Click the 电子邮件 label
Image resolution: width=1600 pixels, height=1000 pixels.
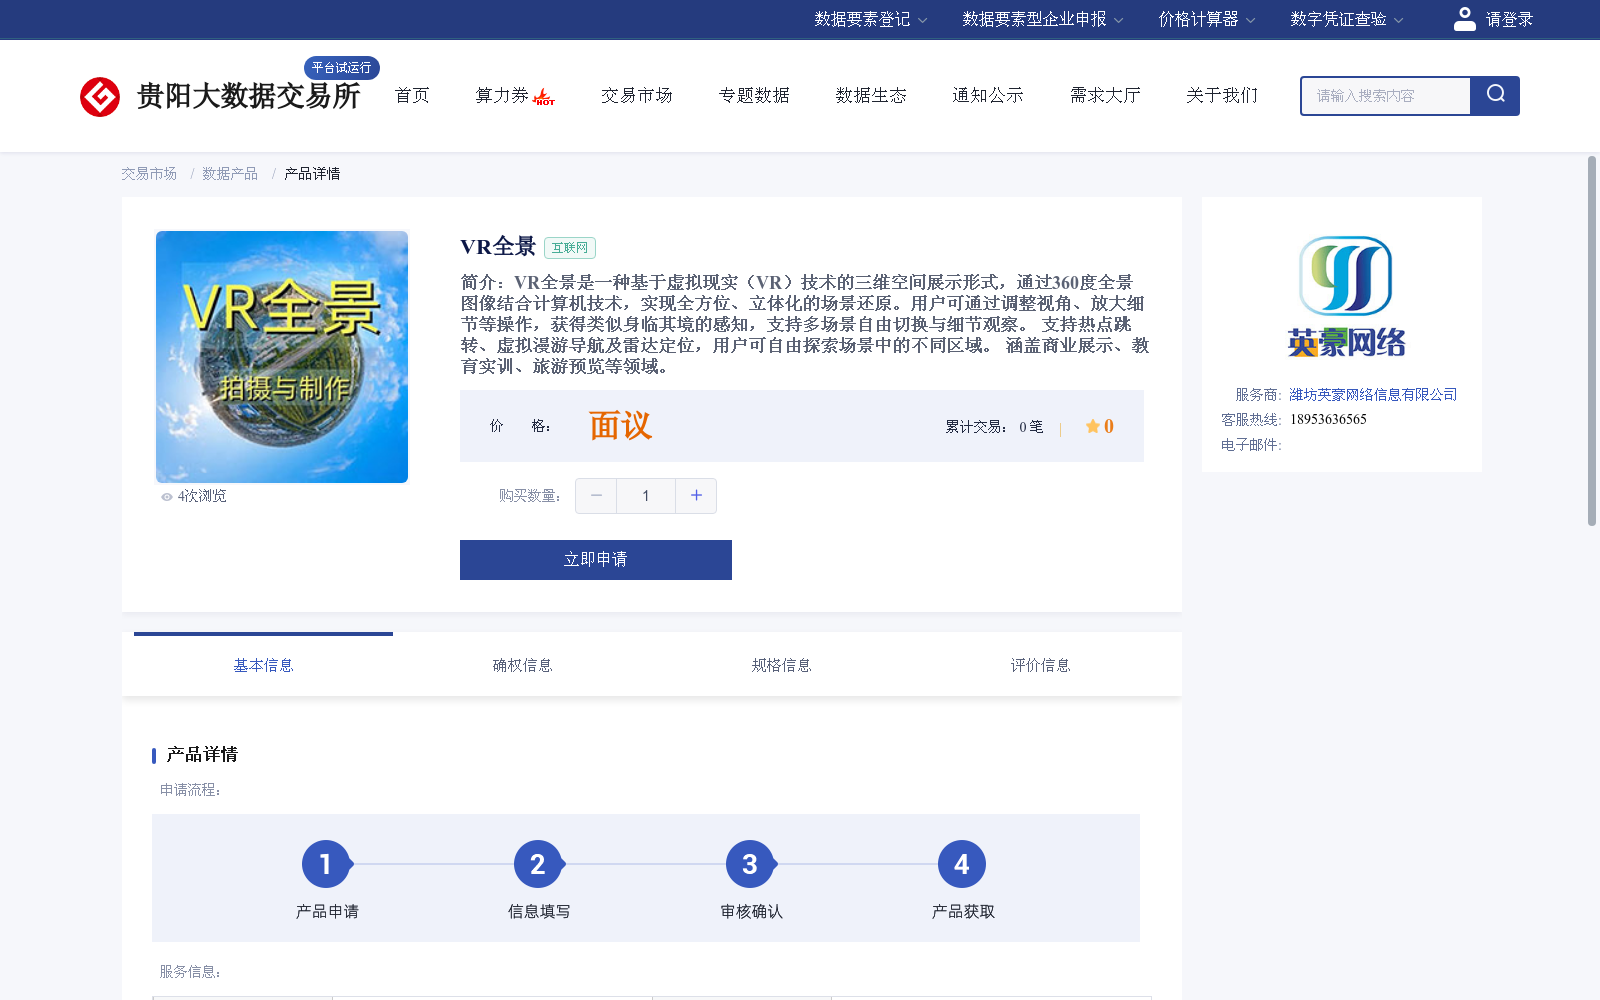coord(1251,445)
